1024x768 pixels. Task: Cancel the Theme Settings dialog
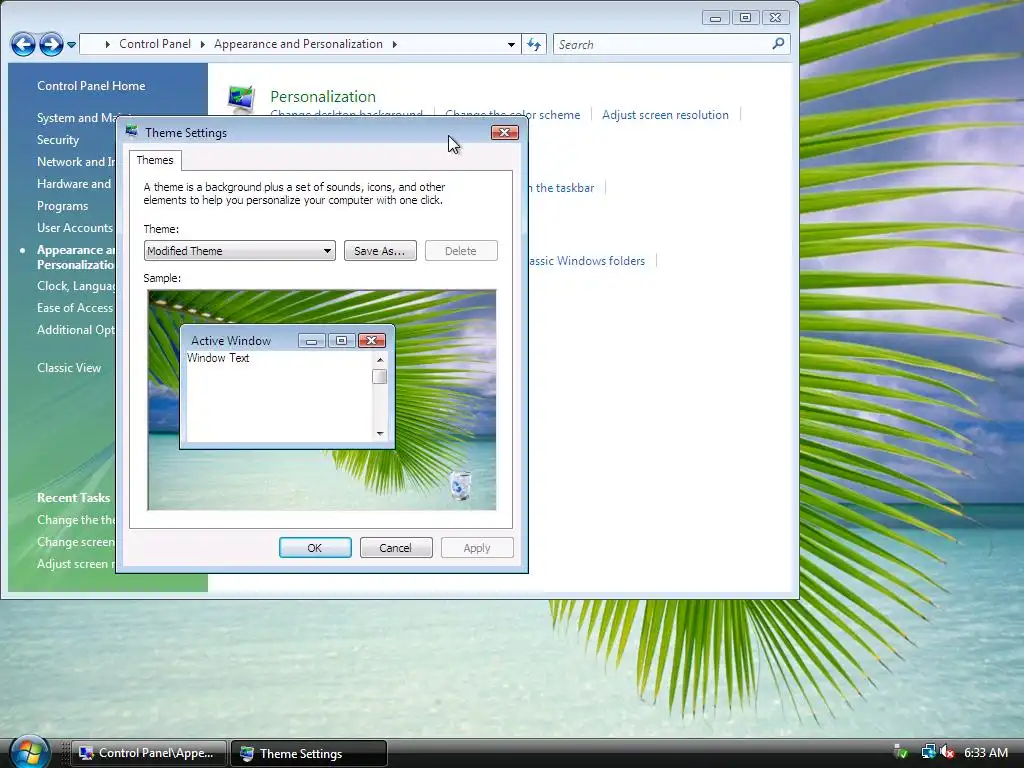click(x=396, y=548)
